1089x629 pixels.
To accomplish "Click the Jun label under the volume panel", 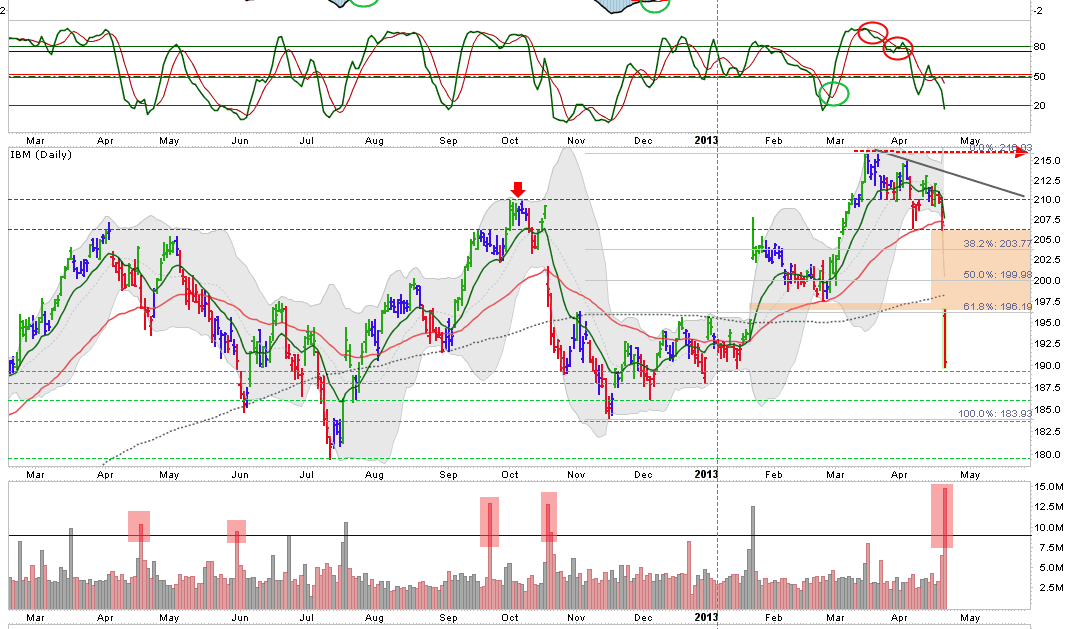I will 240,618.
